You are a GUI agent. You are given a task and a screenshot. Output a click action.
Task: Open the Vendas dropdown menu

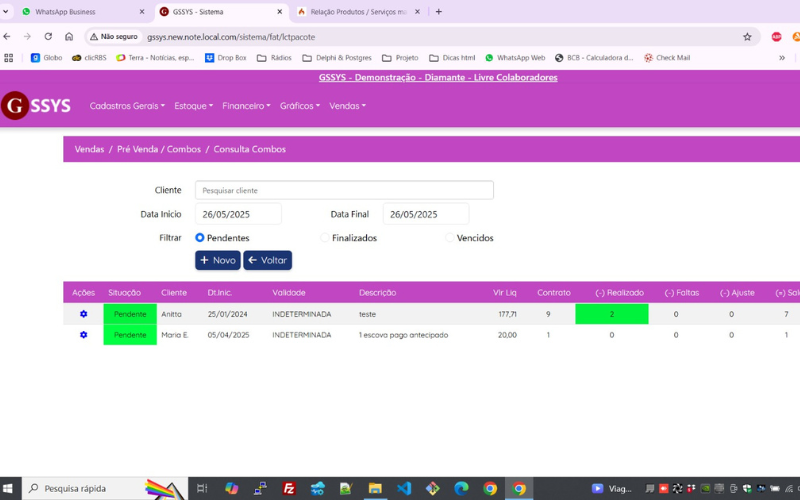pyautogui.click(x=347, y=106)
